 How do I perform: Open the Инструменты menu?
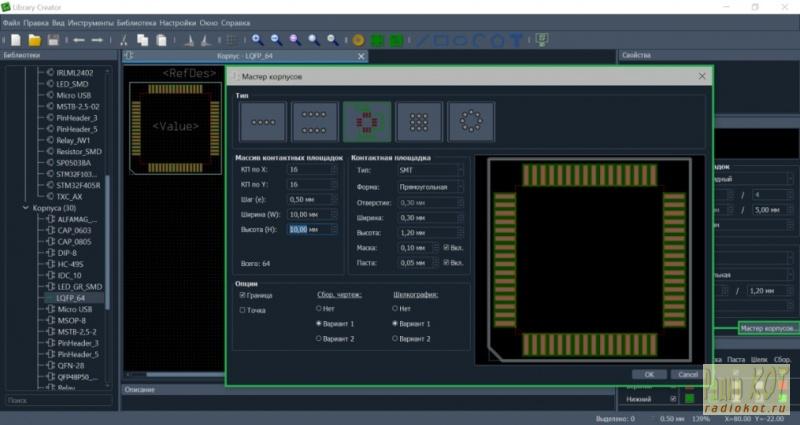coord(90,22)
